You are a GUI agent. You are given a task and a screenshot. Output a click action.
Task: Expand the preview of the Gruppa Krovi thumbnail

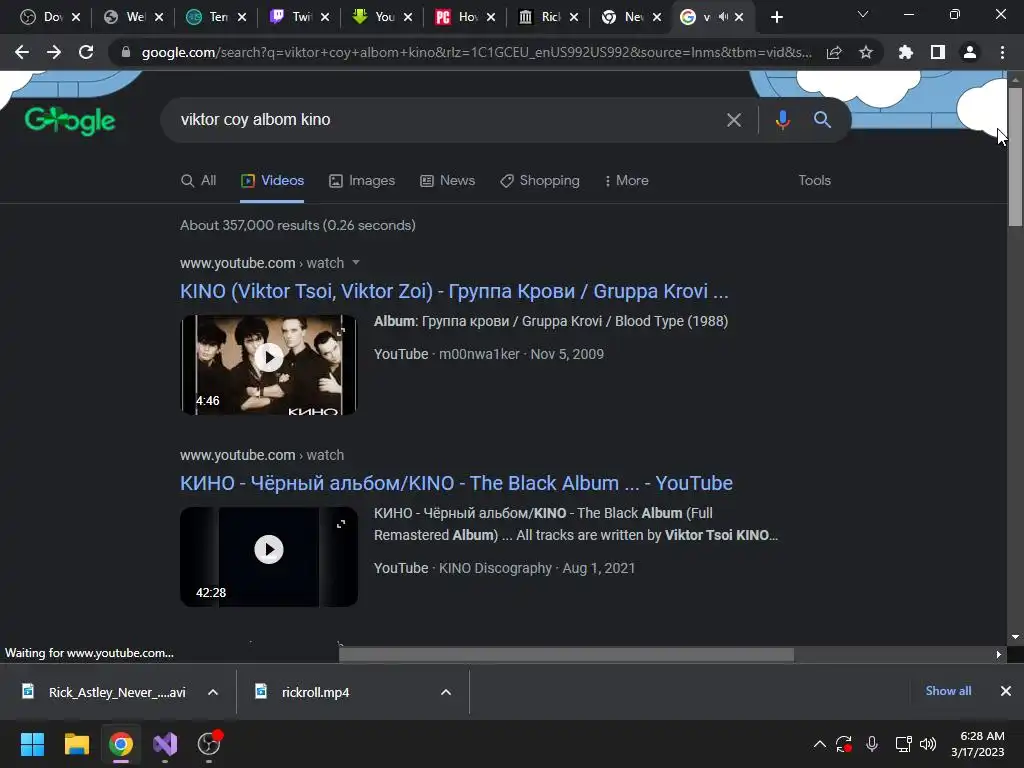[341, 332]
